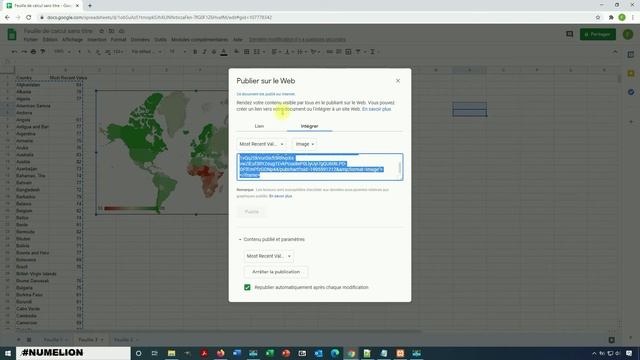This screenshot has width=640, height=360.
Task: Uncheck Republier automatiquement après chaque modification
Action: point(247,287)
